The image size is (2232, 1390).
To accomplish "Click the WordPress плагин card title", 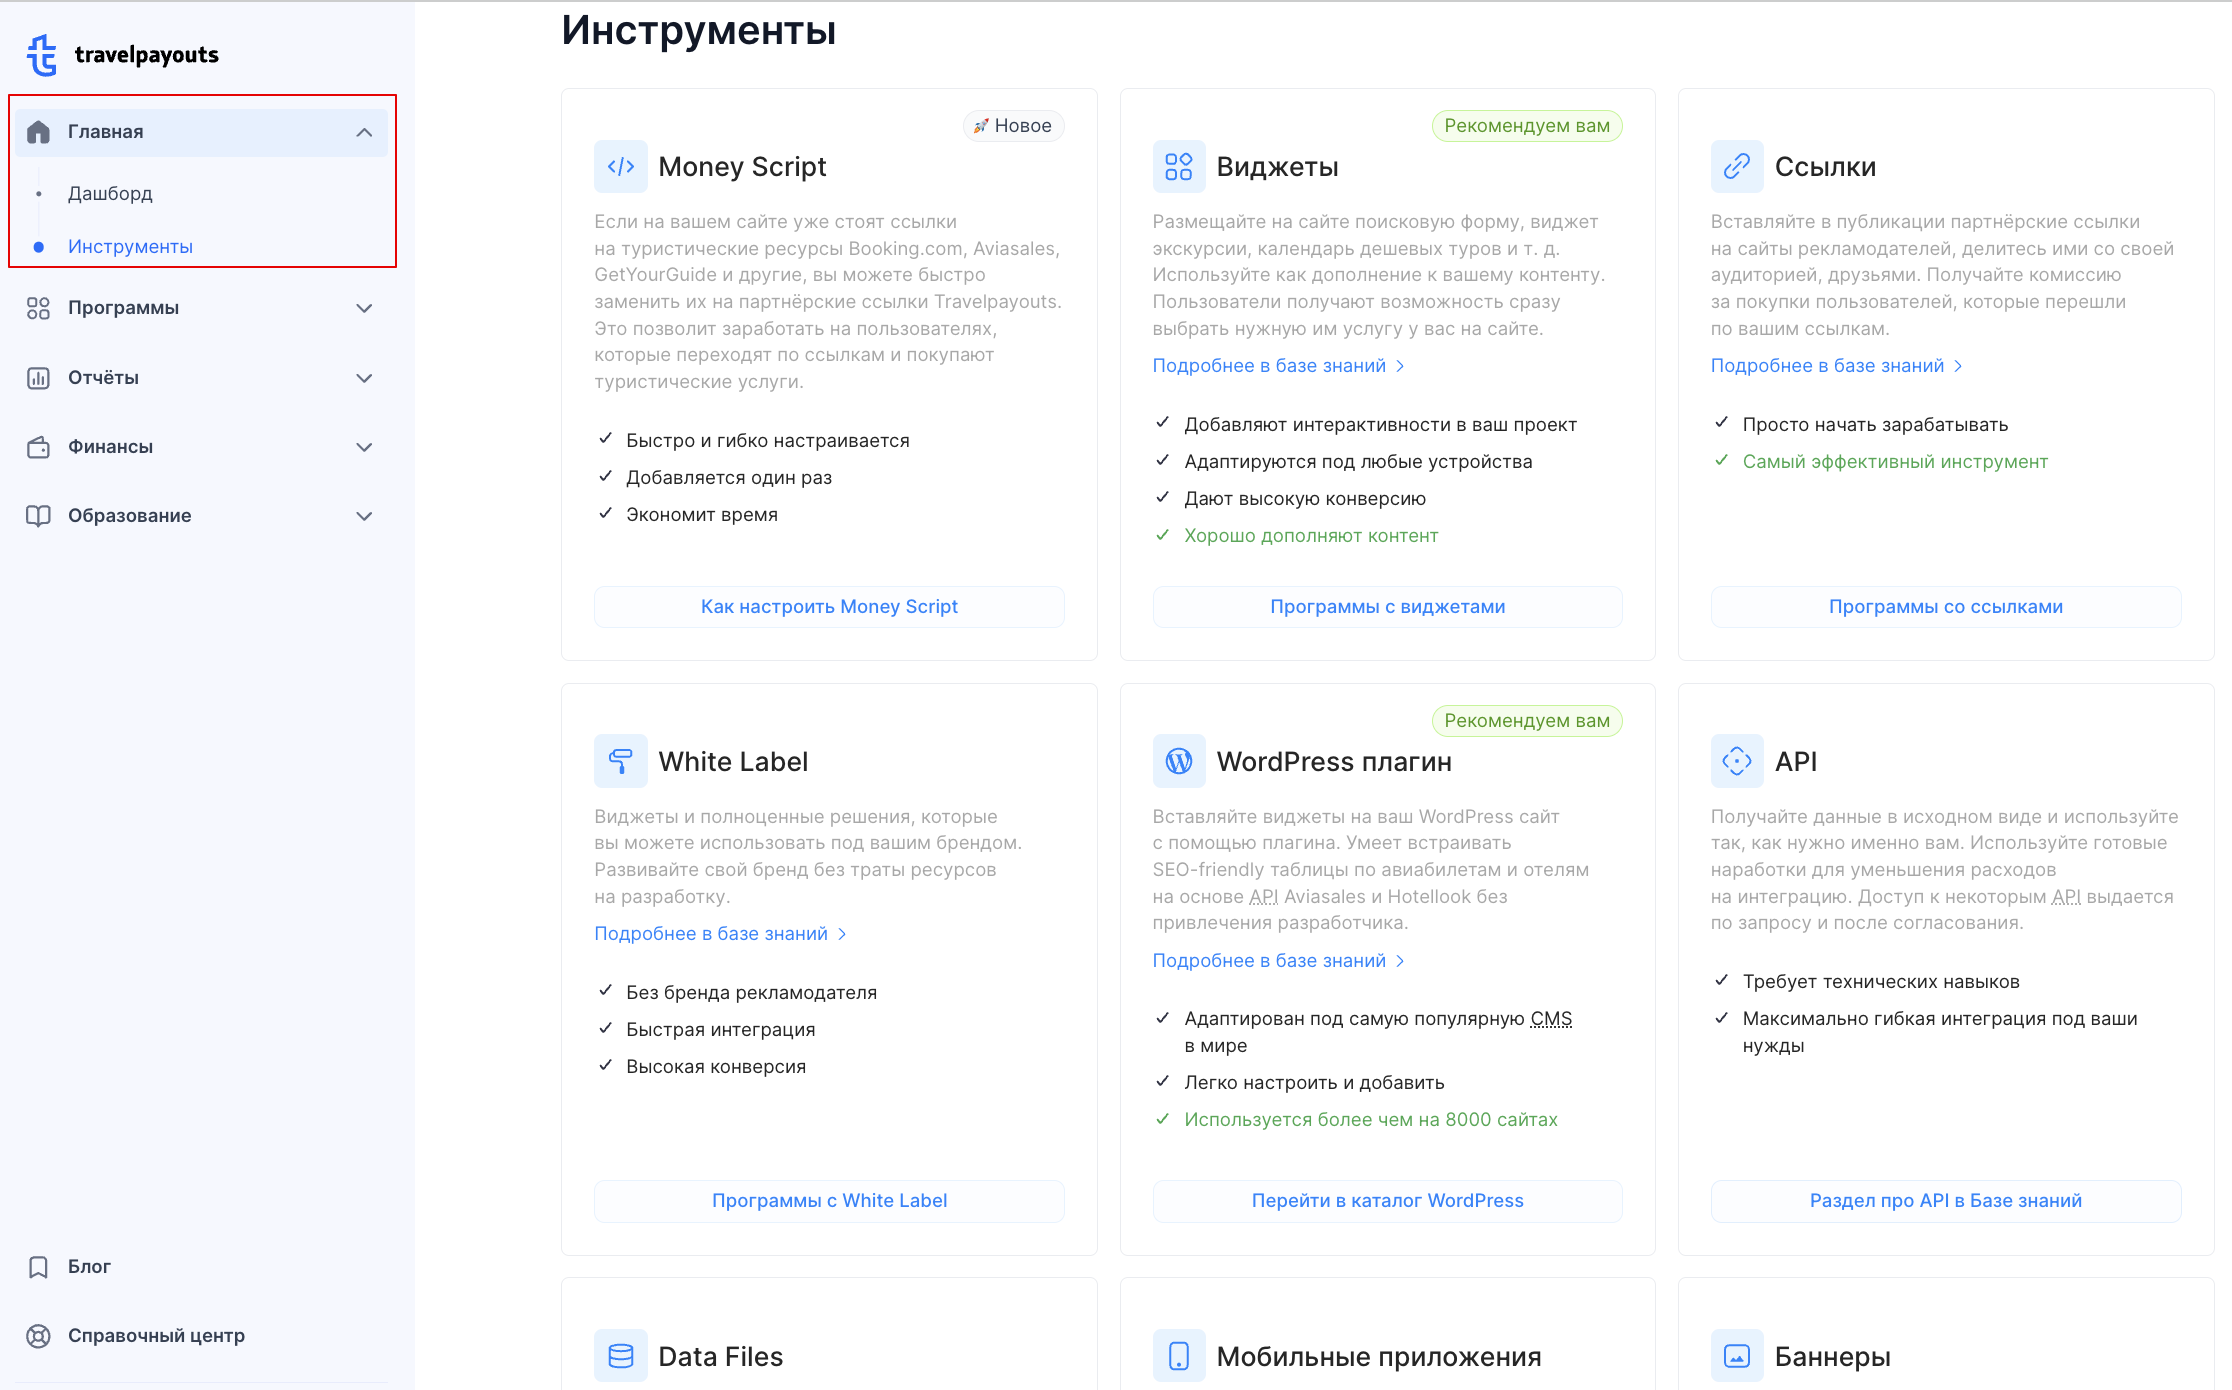I will point(1334,762).
